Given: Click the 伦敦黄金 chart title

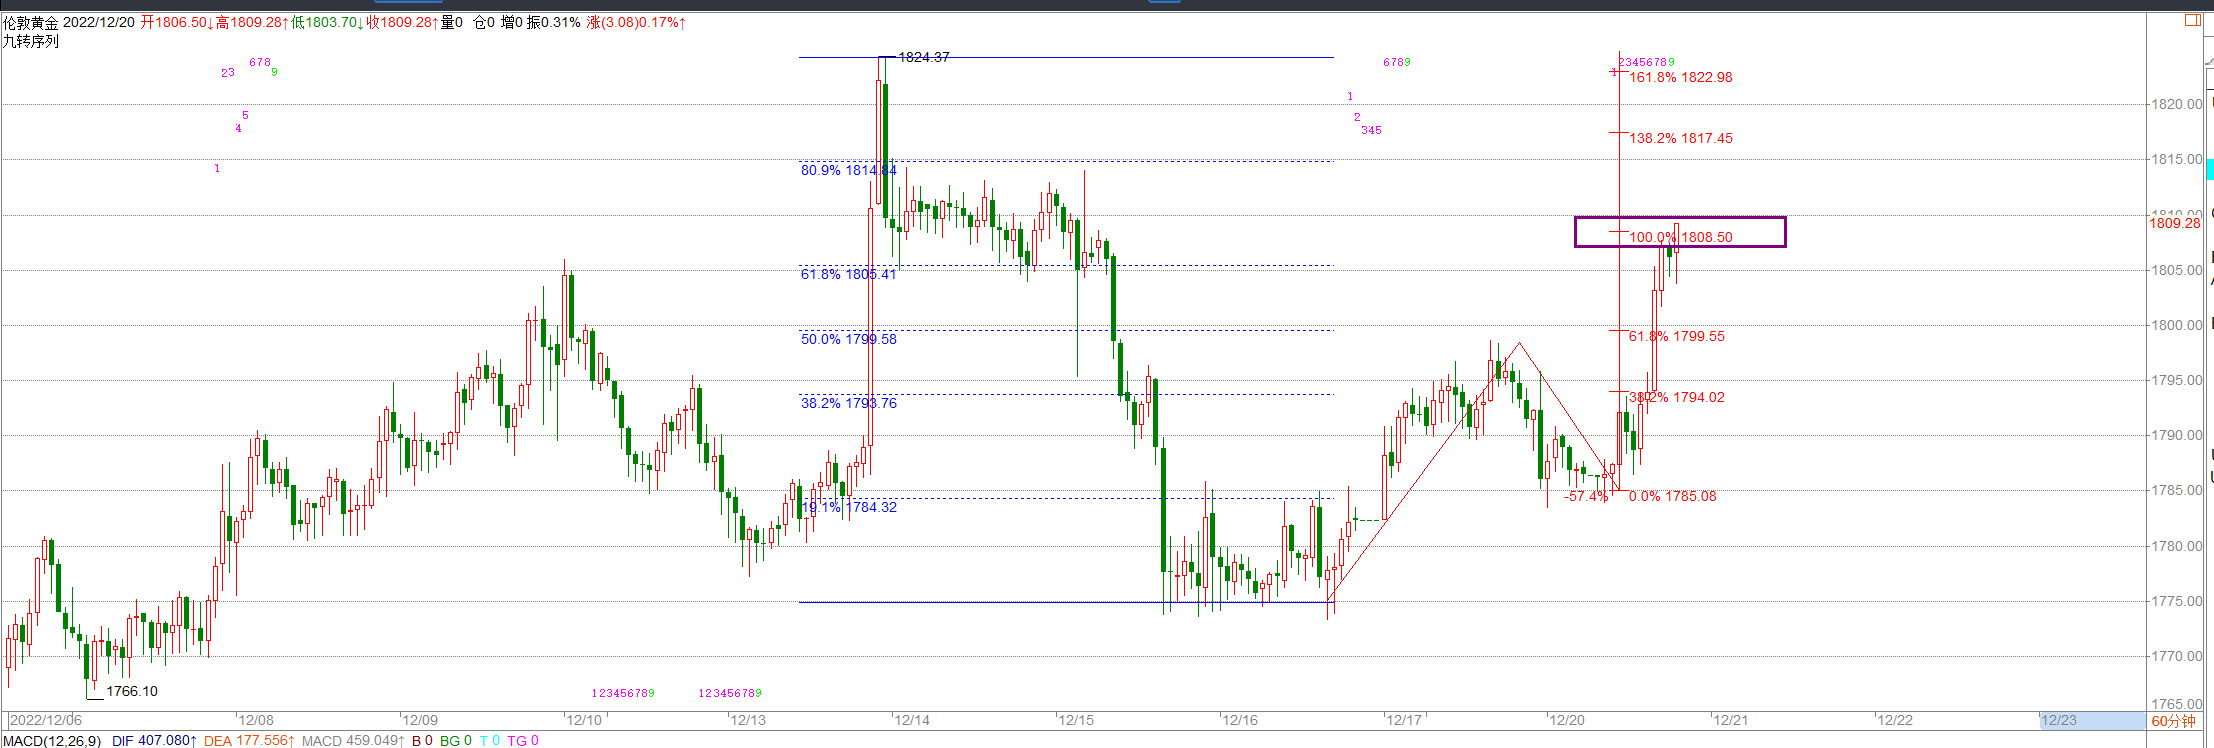Looking at the screenshot, I should [30, 22].
